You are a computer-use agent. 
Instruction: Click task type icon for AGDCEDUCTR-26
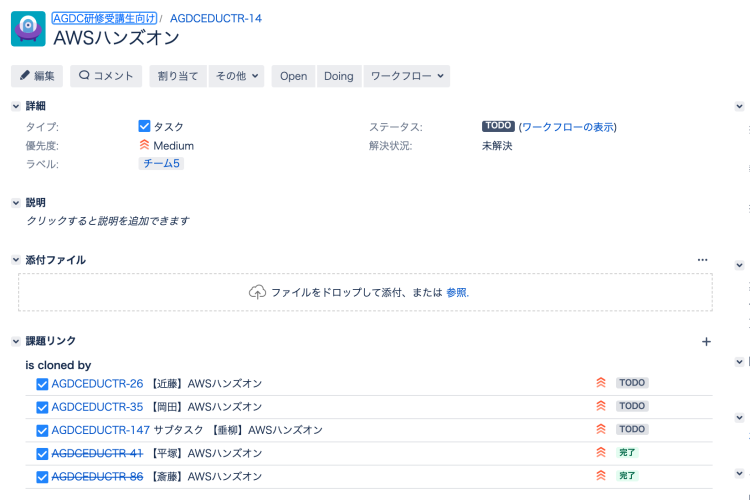point(42,384)
